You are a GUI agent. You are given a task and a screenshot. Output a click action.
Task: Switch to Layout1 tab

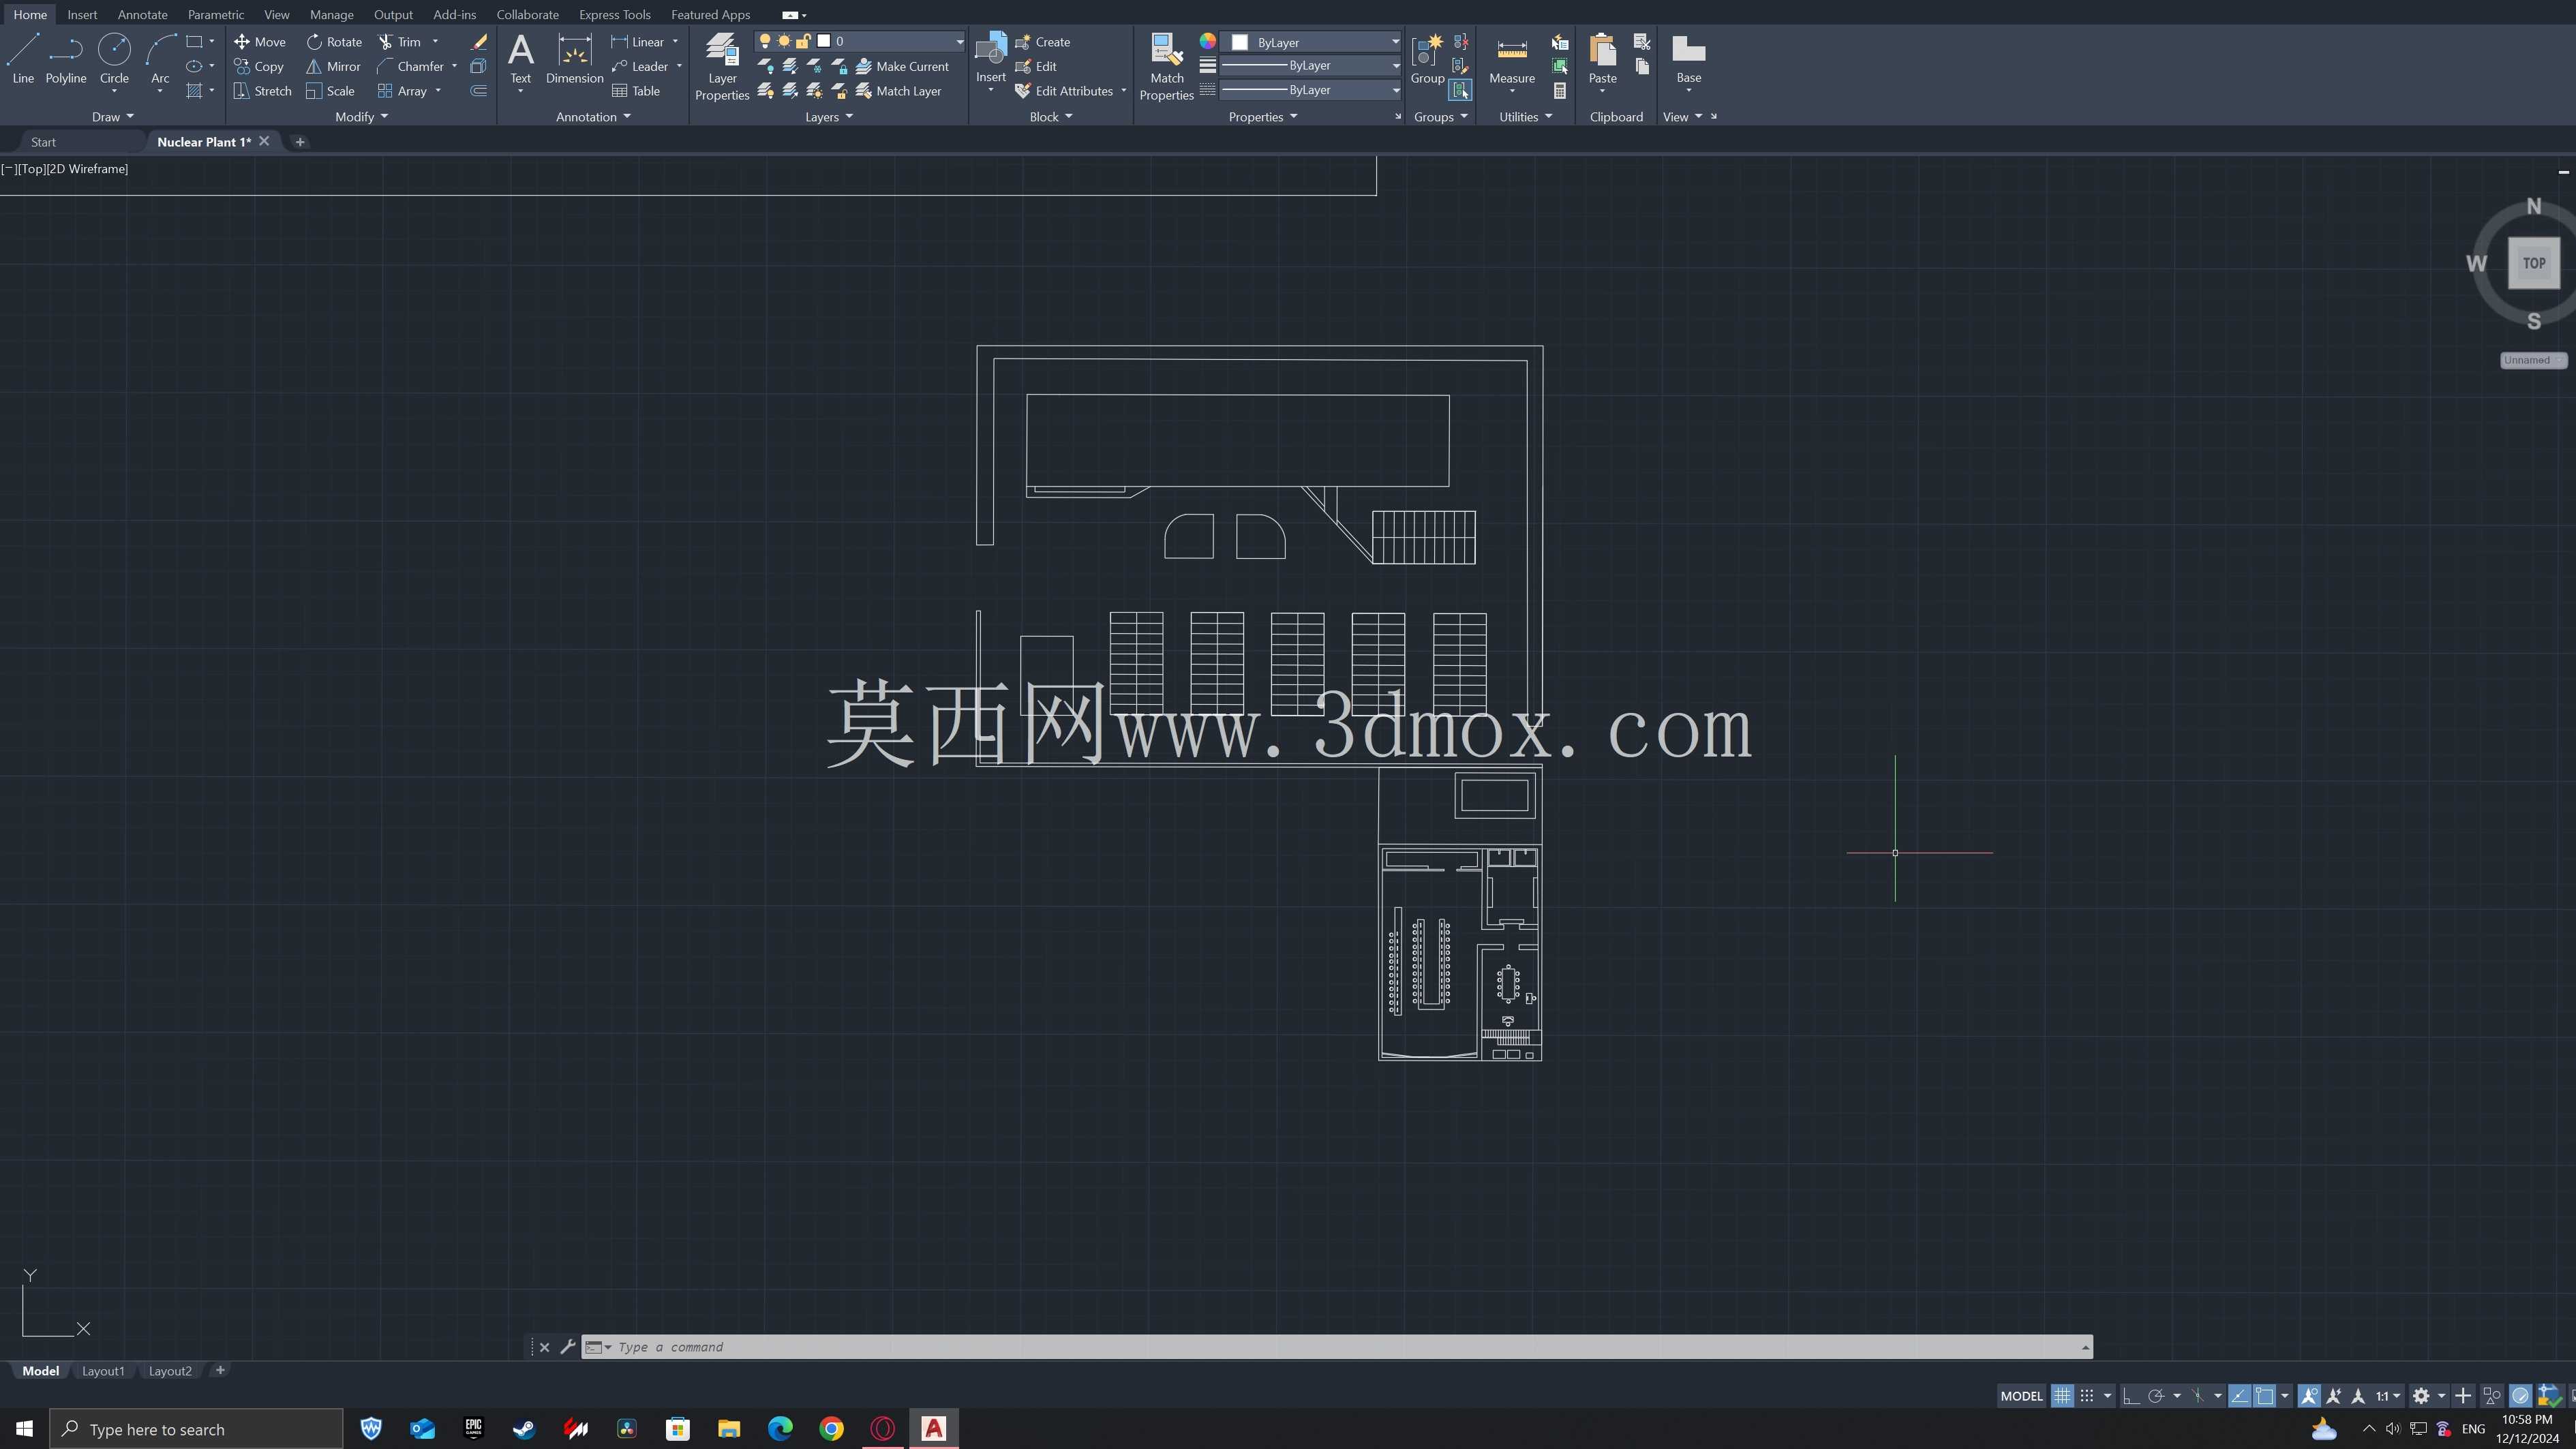(x=103, y=1371)
